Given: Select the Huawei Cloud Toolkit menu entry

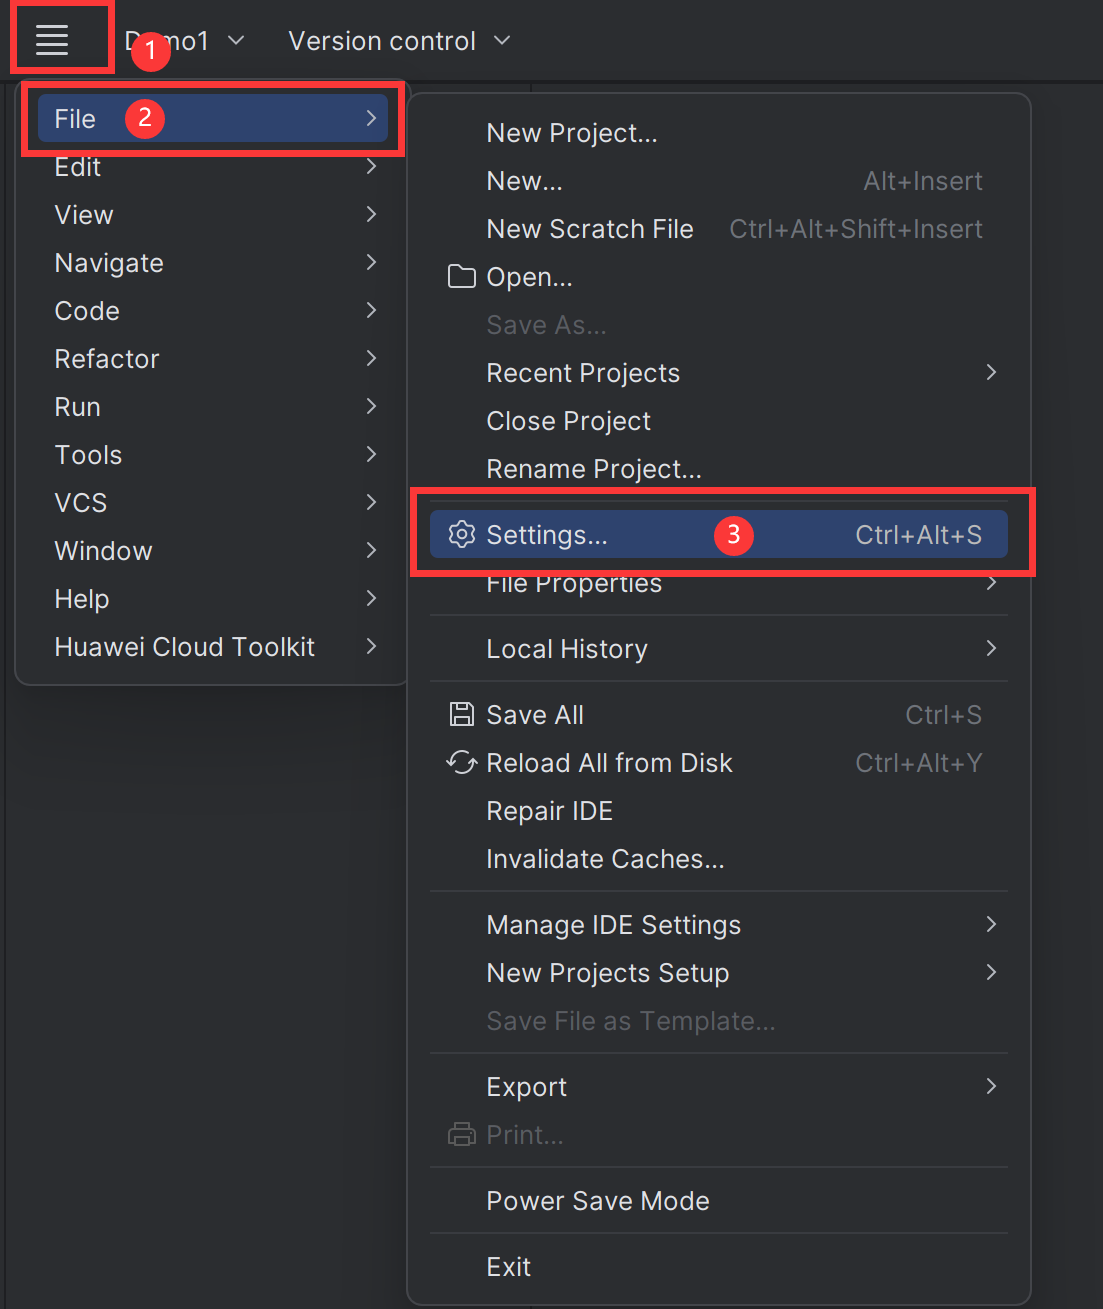Looking at the screenshot, I should [x=184, y=646].
